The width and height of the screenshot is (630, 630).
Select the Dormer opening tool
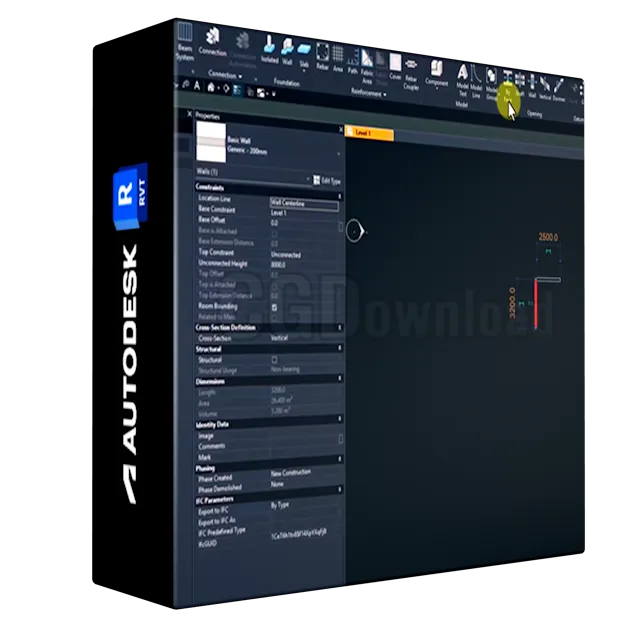(559, 89)
